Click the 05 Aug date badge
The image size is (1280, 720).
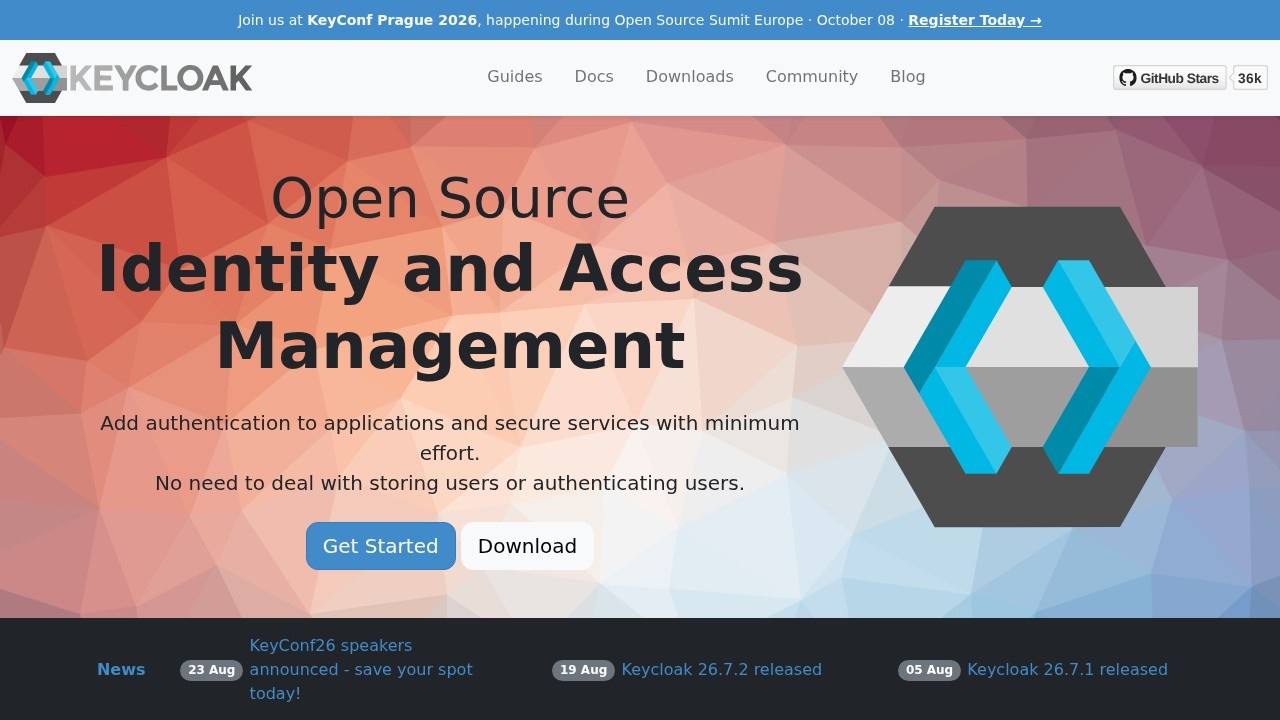pos(929,670)
